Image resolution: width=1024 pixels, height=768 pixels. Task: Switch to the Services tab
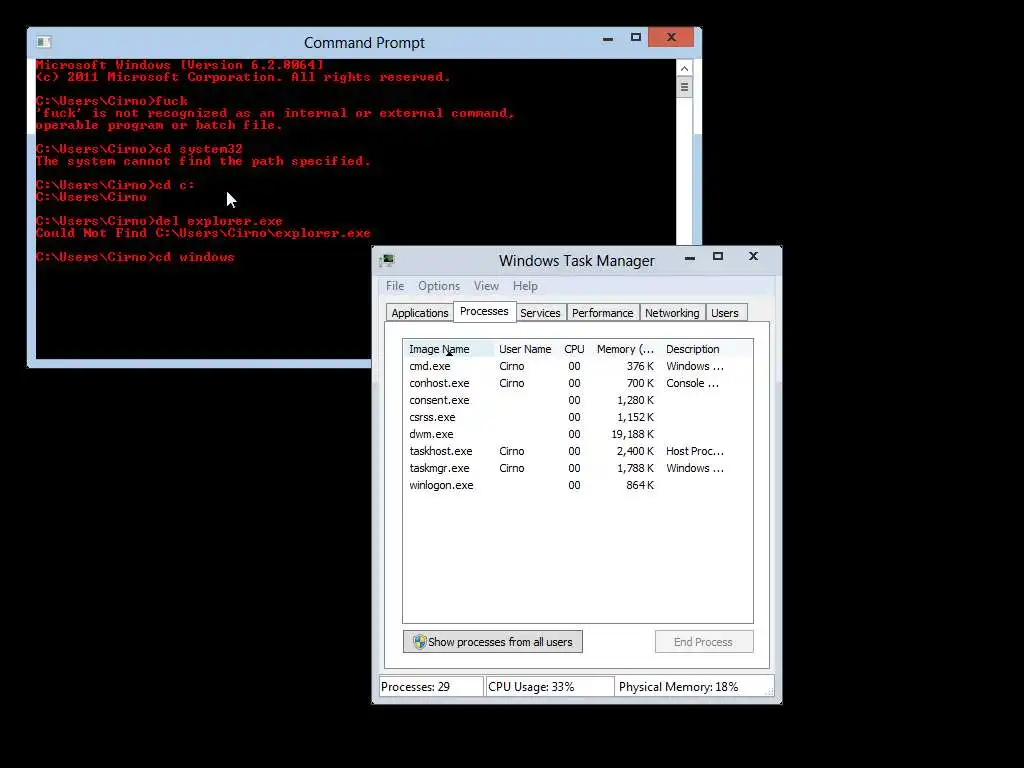[x=540, y=313]
